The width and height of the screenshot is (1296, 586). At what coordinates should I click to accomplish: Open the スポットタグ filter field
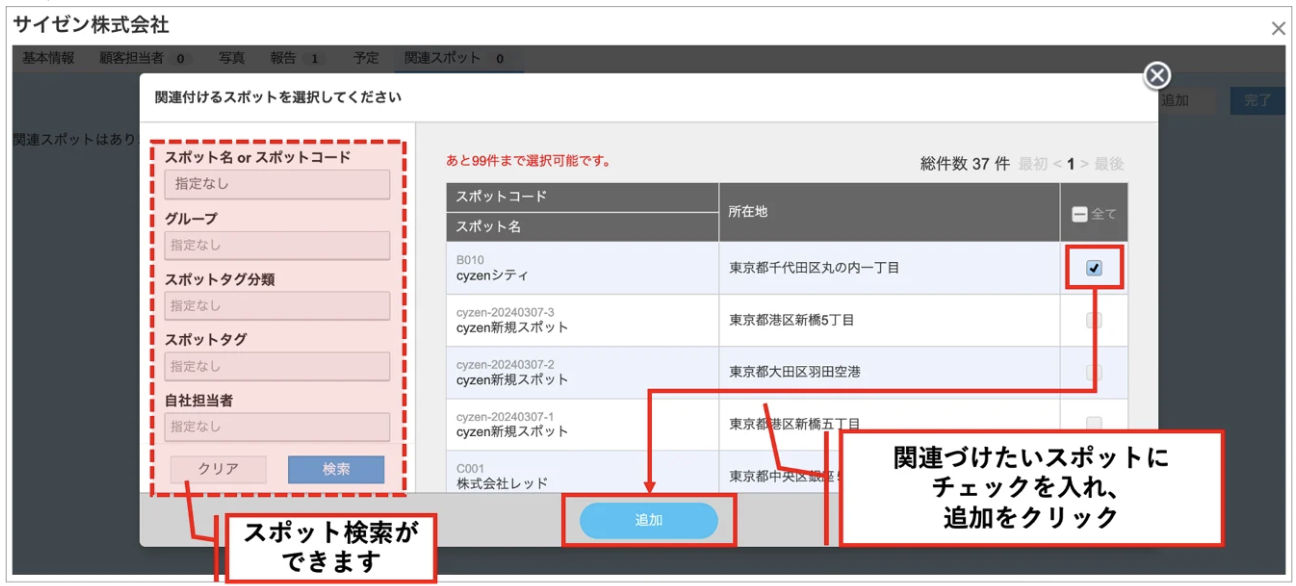(x=277, y=366)
